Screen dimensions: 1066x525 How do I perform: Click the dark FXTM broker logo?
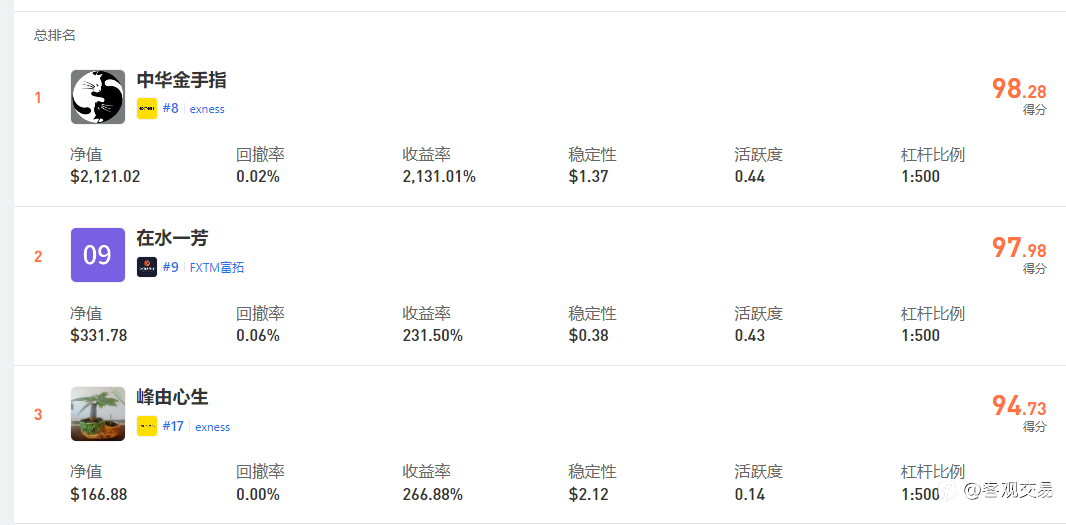pyautogui.click(x=147, y=267)
